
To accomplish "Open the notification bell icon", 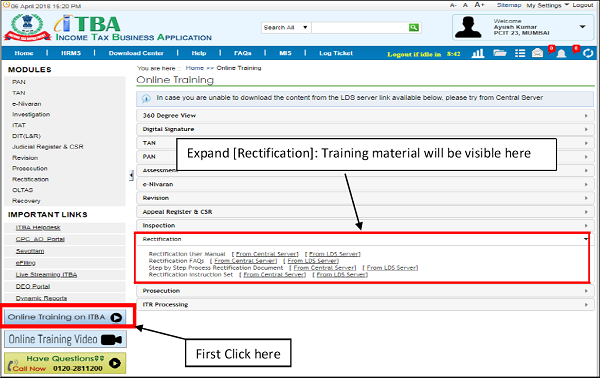I will tap(561, 53).
